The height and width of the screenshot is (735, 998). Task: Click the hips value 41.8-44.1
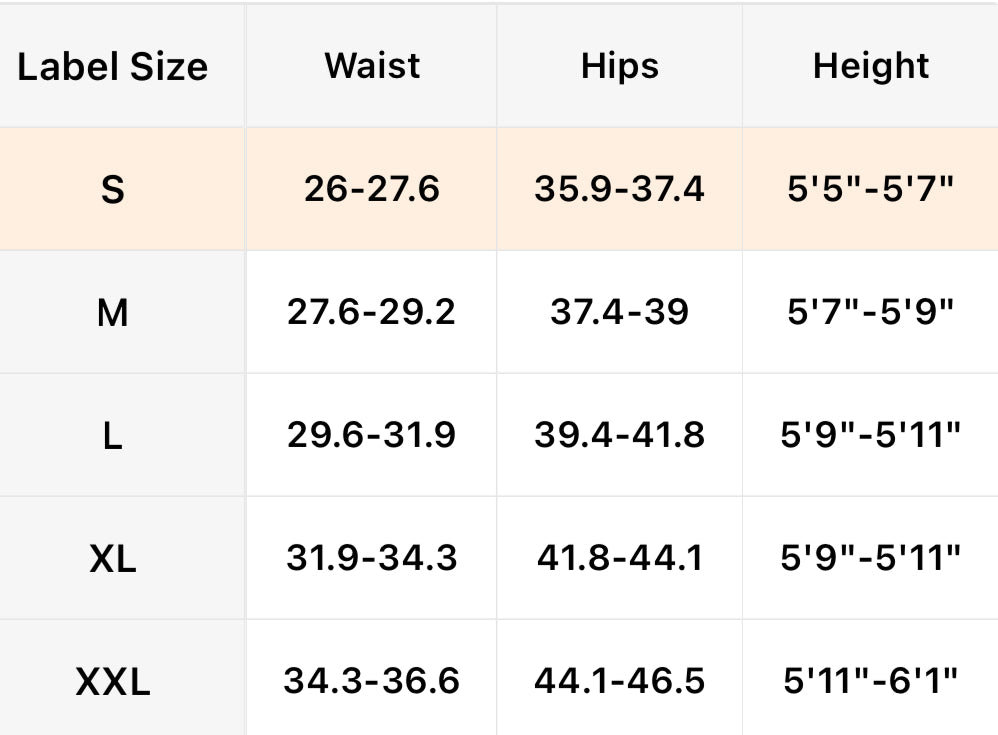620,558
